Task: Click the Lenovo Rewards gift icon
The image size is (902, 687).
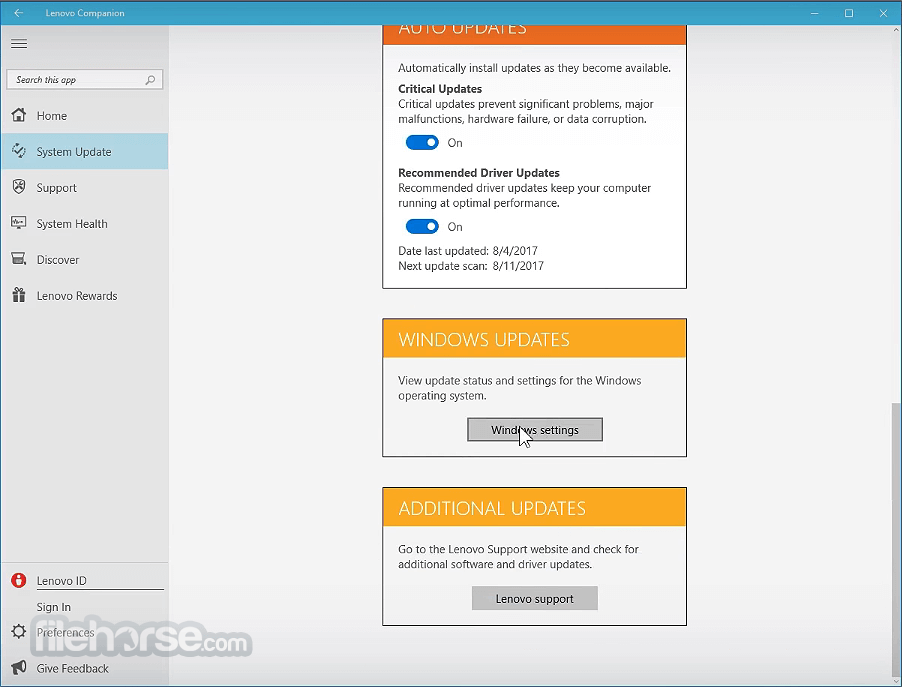Action: click(19, 295)
